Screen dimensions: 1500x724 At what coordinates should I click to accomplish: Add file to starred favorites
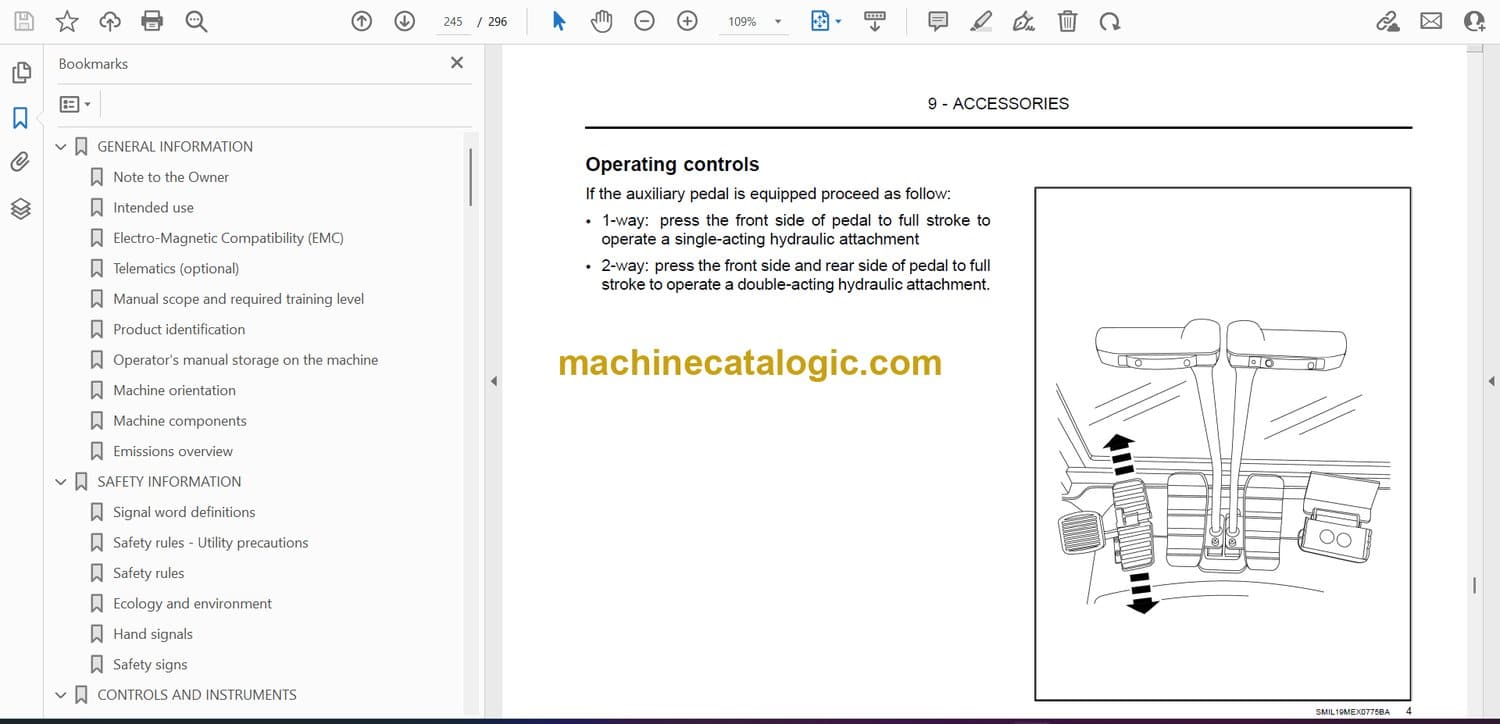point(67,21)
